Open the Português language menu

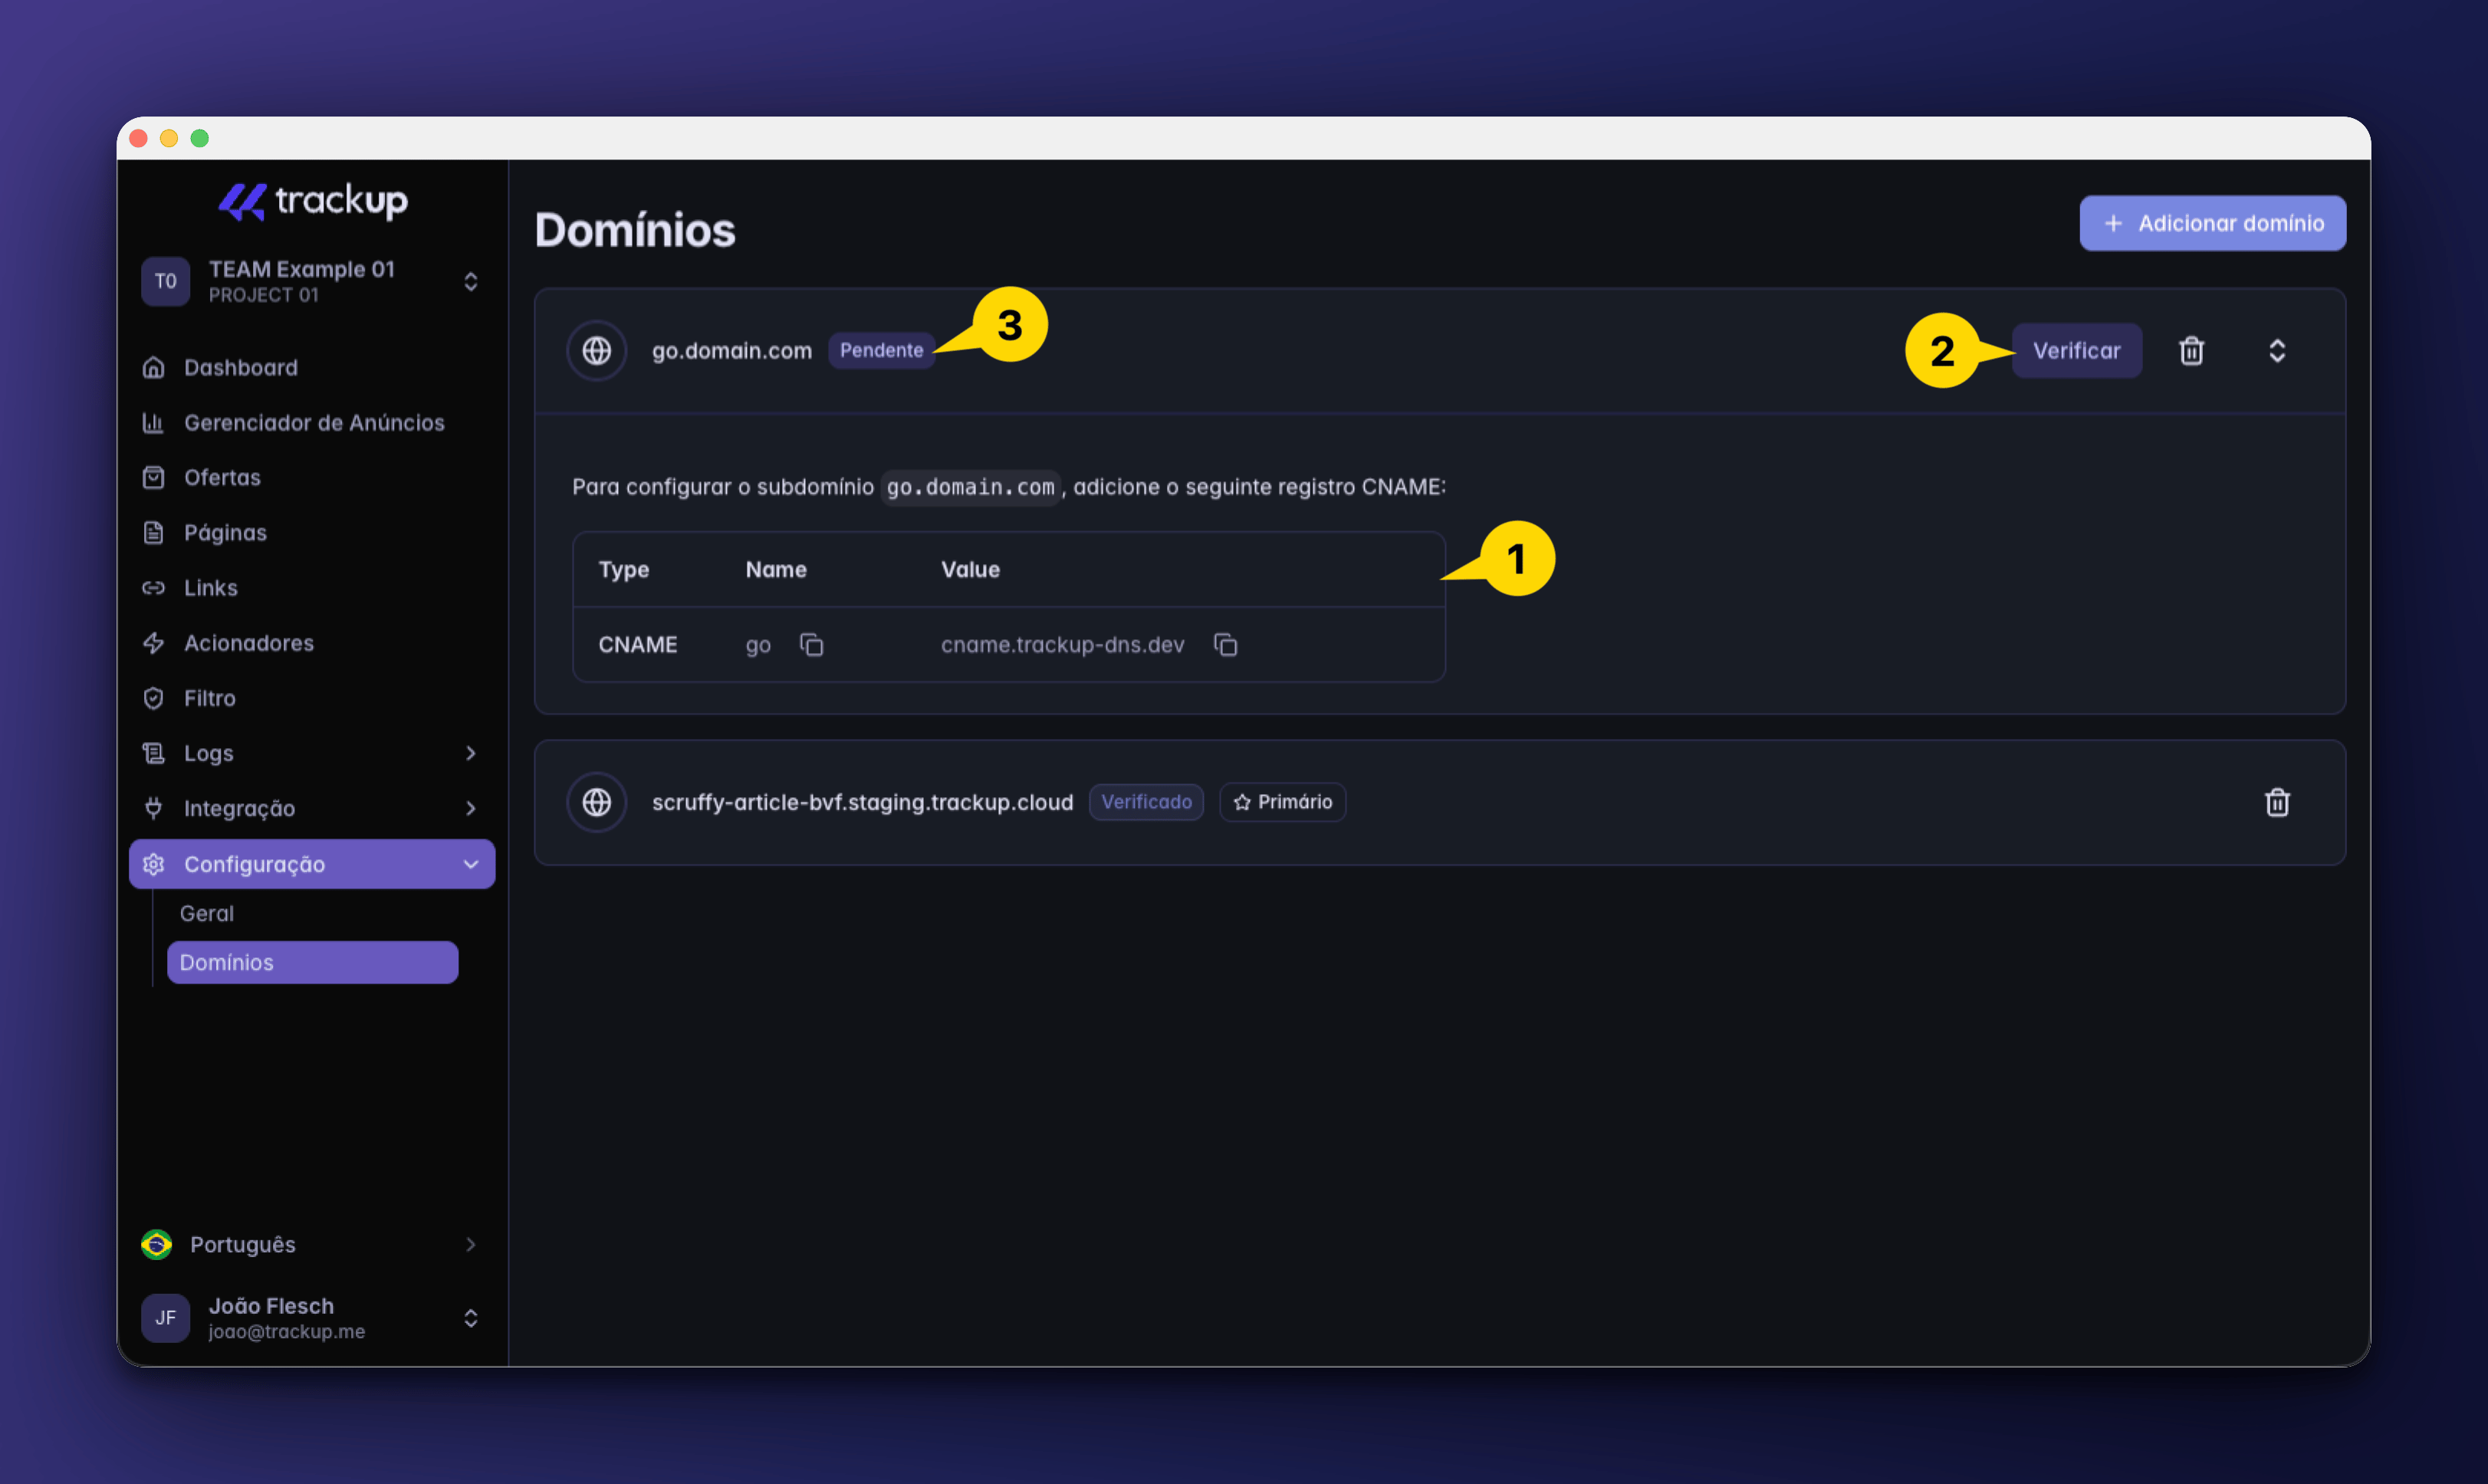[x=311, y=1244]
